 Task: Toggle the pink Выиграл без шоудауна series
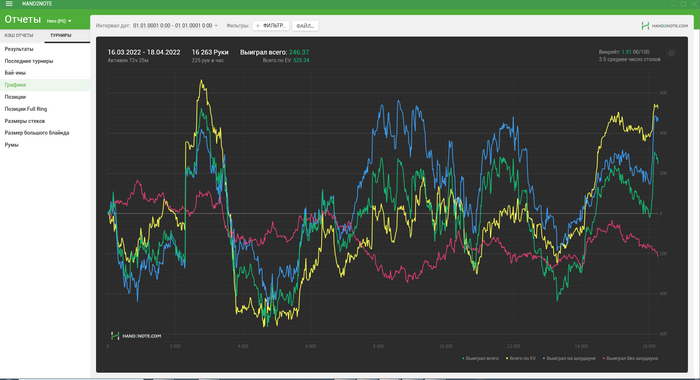tap(630, 358)
